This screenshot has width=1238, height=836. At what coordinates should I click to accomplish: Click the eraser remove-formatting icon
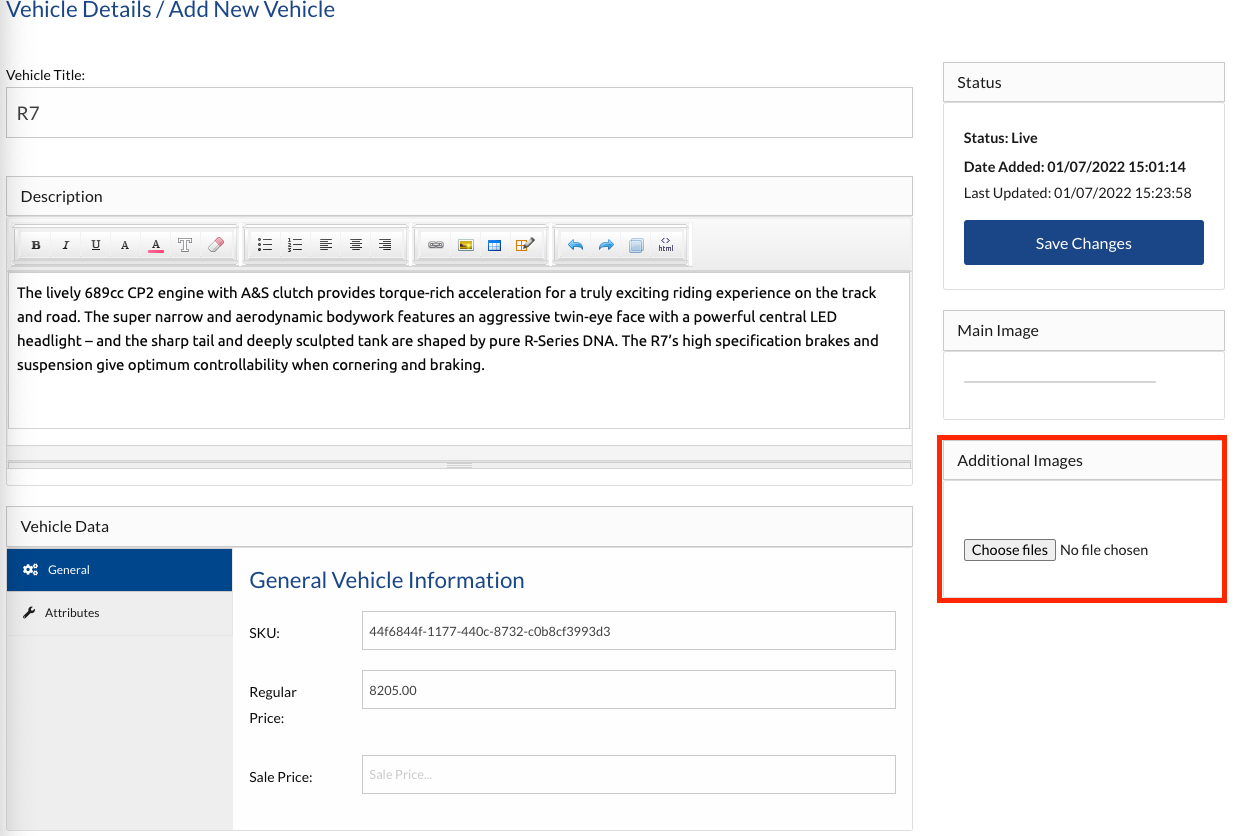[215, 245]
